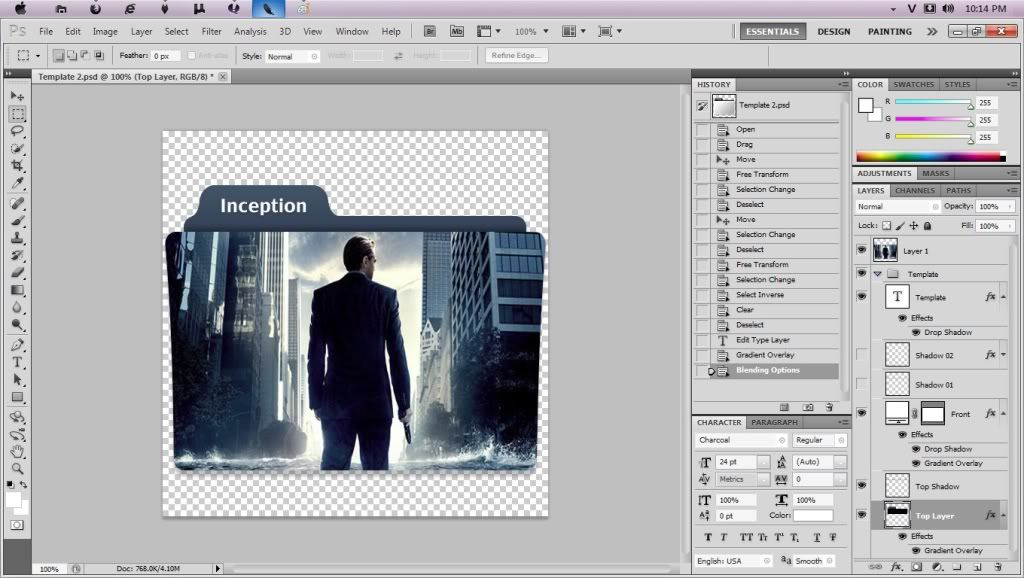Image resolution: width=1024 pixels, height=578 pixels.
Task: Select the Brush tool
Action: (17, 220)
